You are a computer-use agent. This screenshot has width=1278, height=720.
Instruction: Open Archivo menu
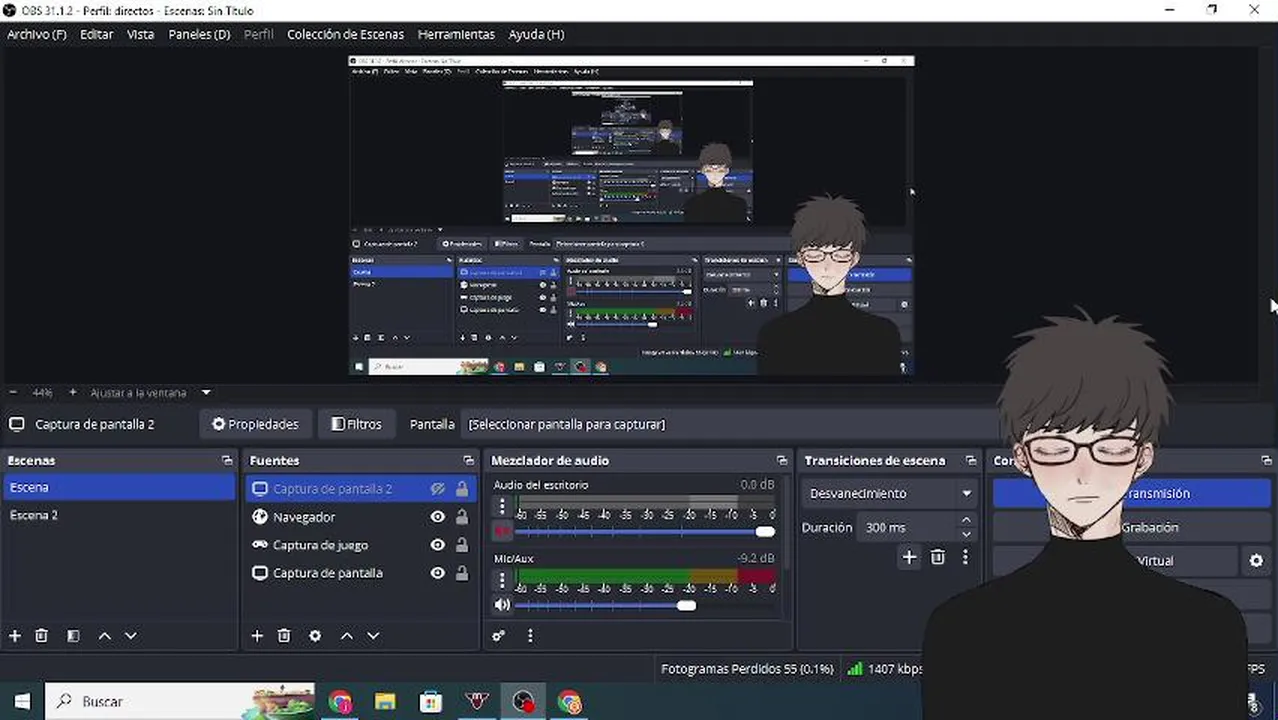pyautogui.click(x=37, y=34)
